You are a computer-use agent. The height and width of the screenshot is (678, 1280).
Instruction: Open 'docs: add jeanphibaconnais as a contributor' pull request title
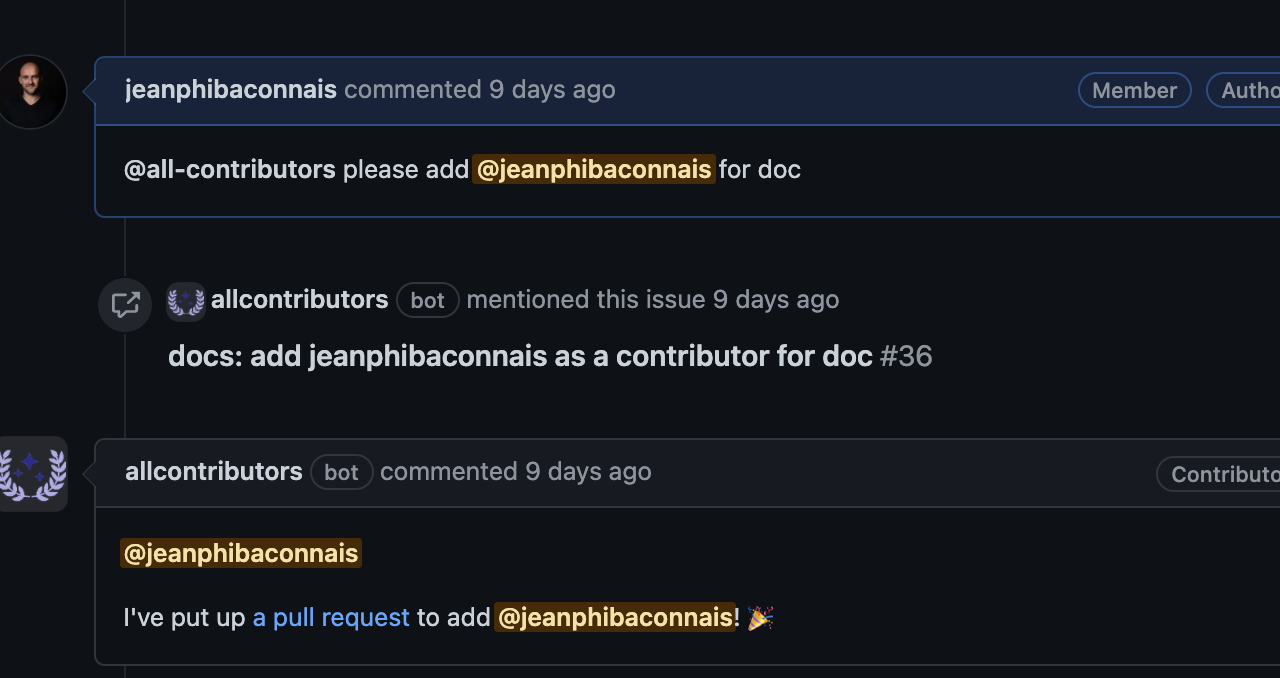tap(520, 356)
